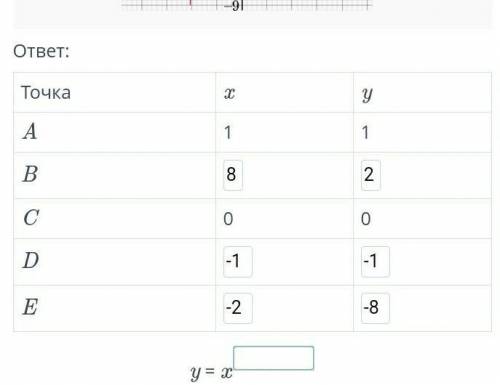
Task: Click the -9 axis label on graph
Action: click(x=232, y=6)
